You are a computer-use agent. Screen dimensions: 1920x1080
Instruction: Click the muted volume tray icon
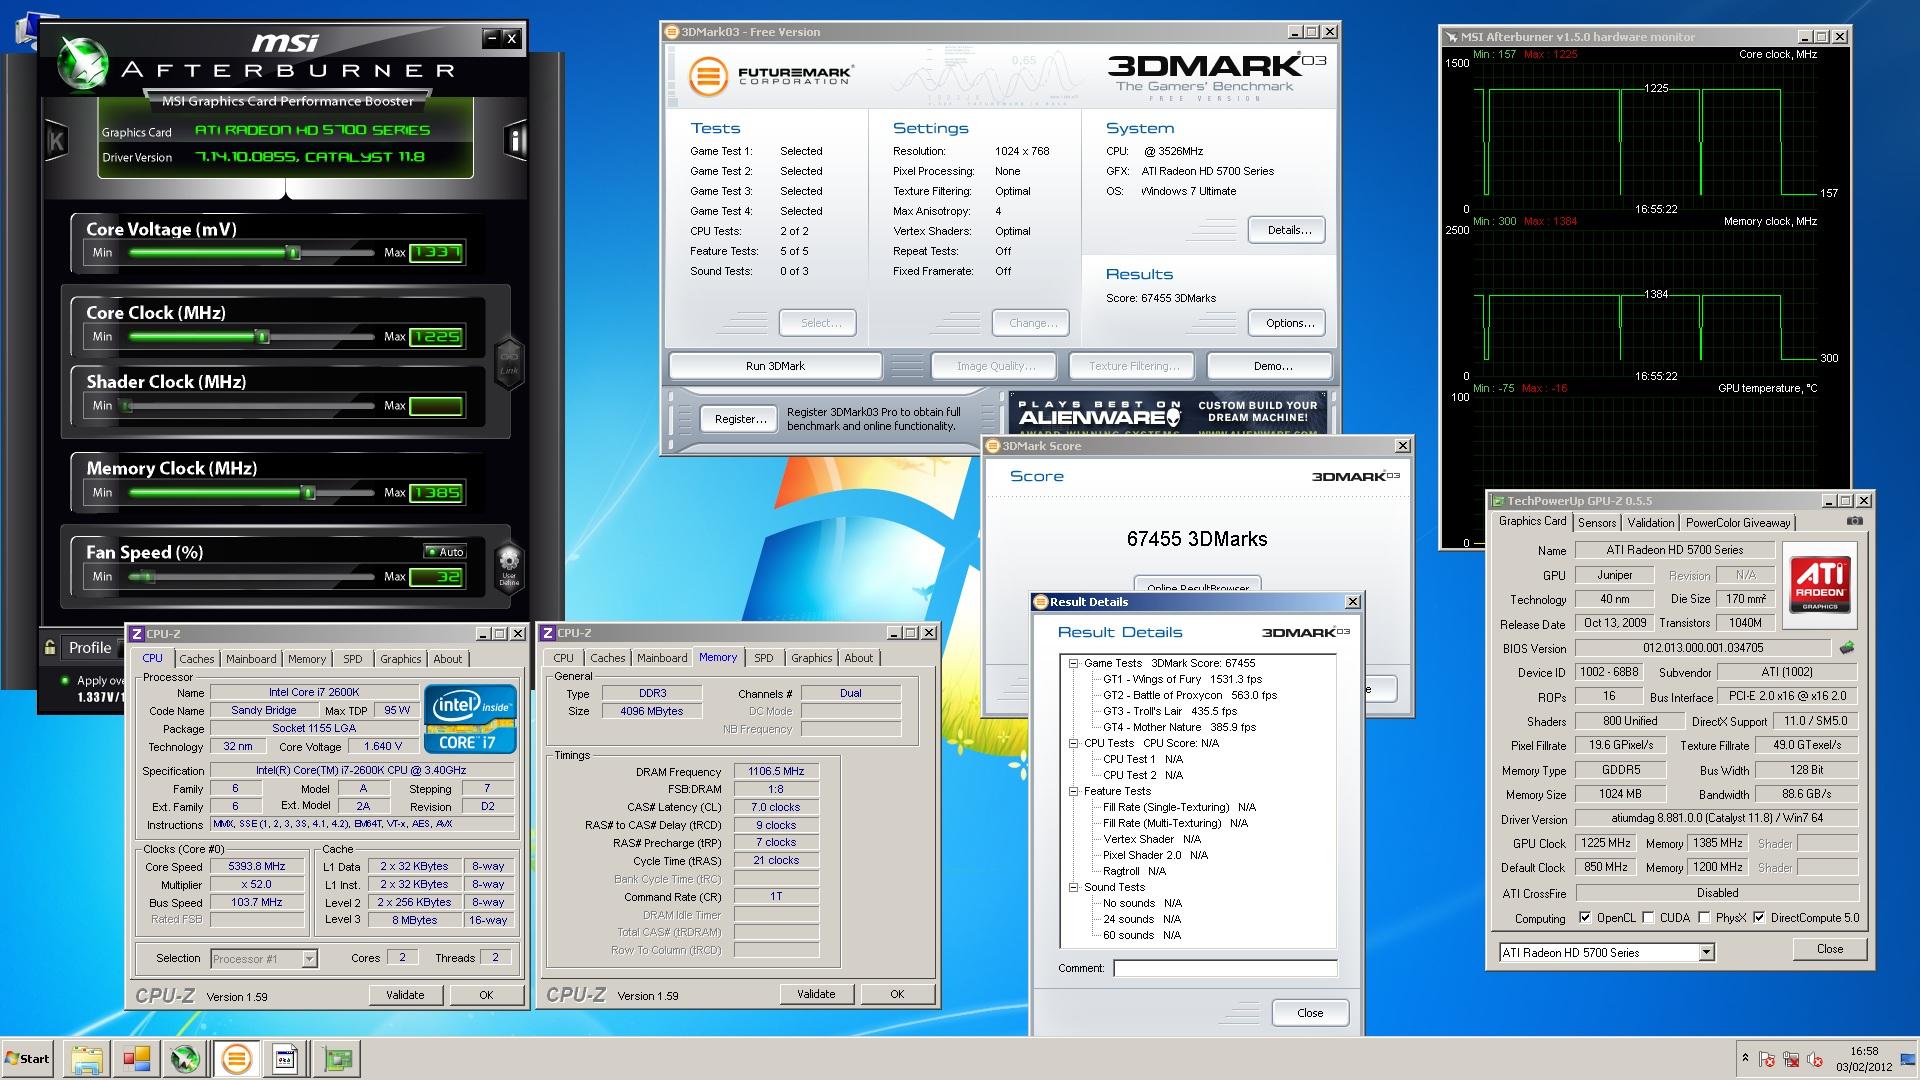[1813, 1060]
